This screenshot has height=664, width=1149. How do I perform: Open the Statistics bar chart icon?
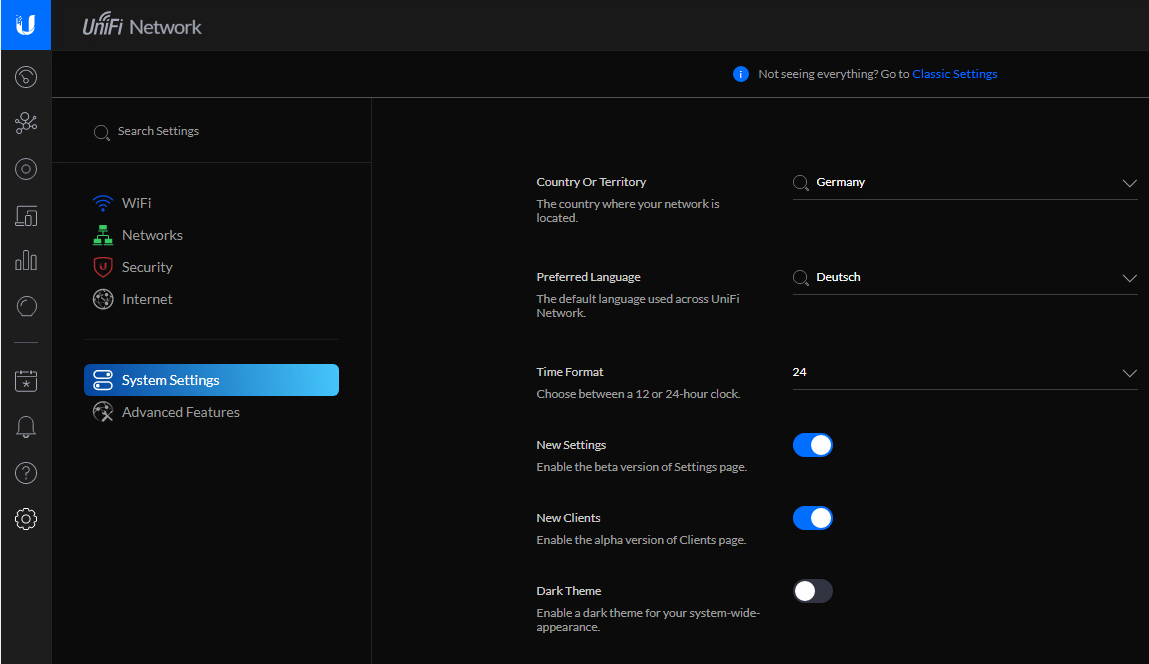coord(26,260)
